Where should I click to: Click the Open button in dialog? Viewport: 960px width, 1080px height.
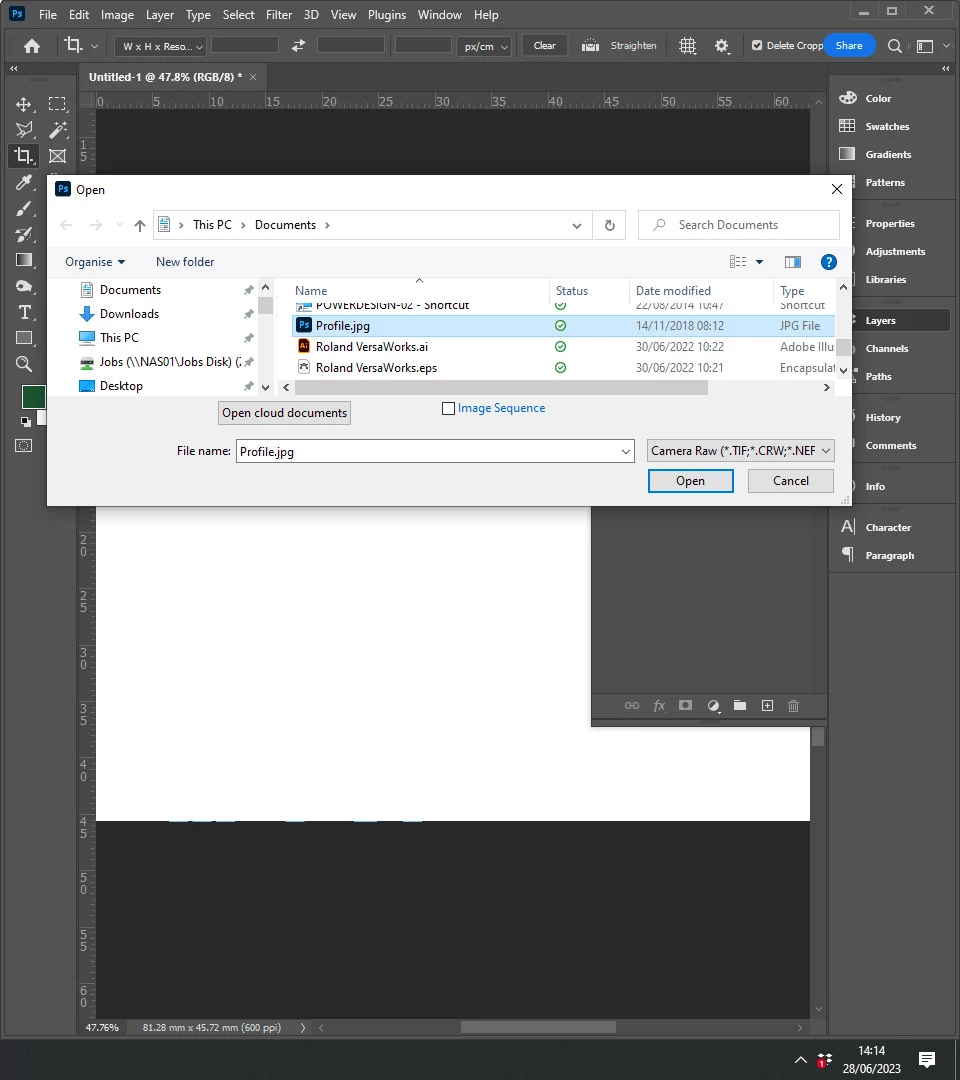[x=690, y=481]
